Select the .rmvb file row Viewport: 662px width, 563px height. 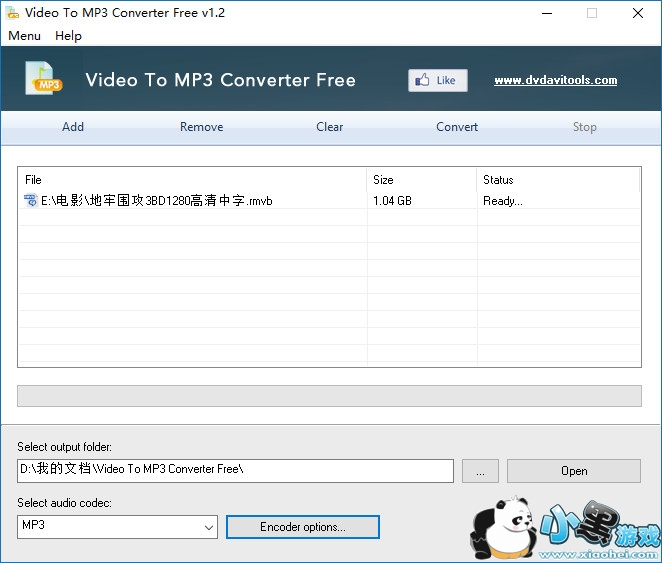(x=329, y=200)
